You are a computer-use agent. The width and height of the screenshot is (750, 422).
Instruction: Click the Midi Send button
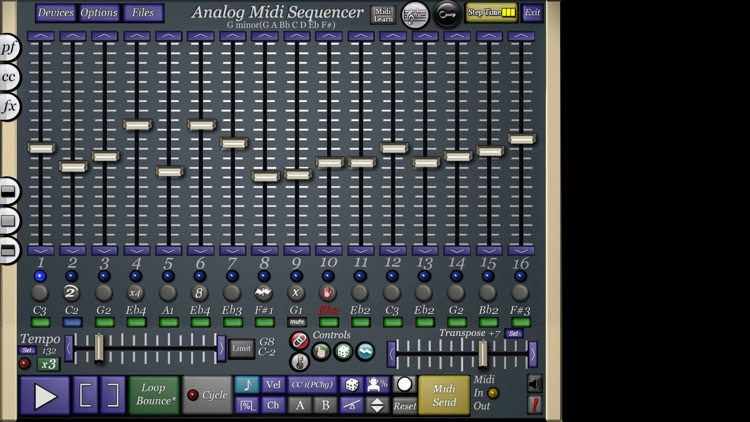coord(444,395)
